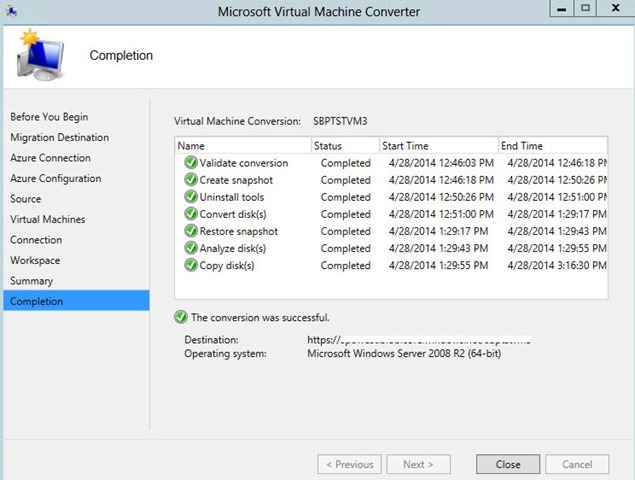Viewport: 635px width, 480px height.
Task: Select the Analyze disk(s) row name
Action: (233, 248)
